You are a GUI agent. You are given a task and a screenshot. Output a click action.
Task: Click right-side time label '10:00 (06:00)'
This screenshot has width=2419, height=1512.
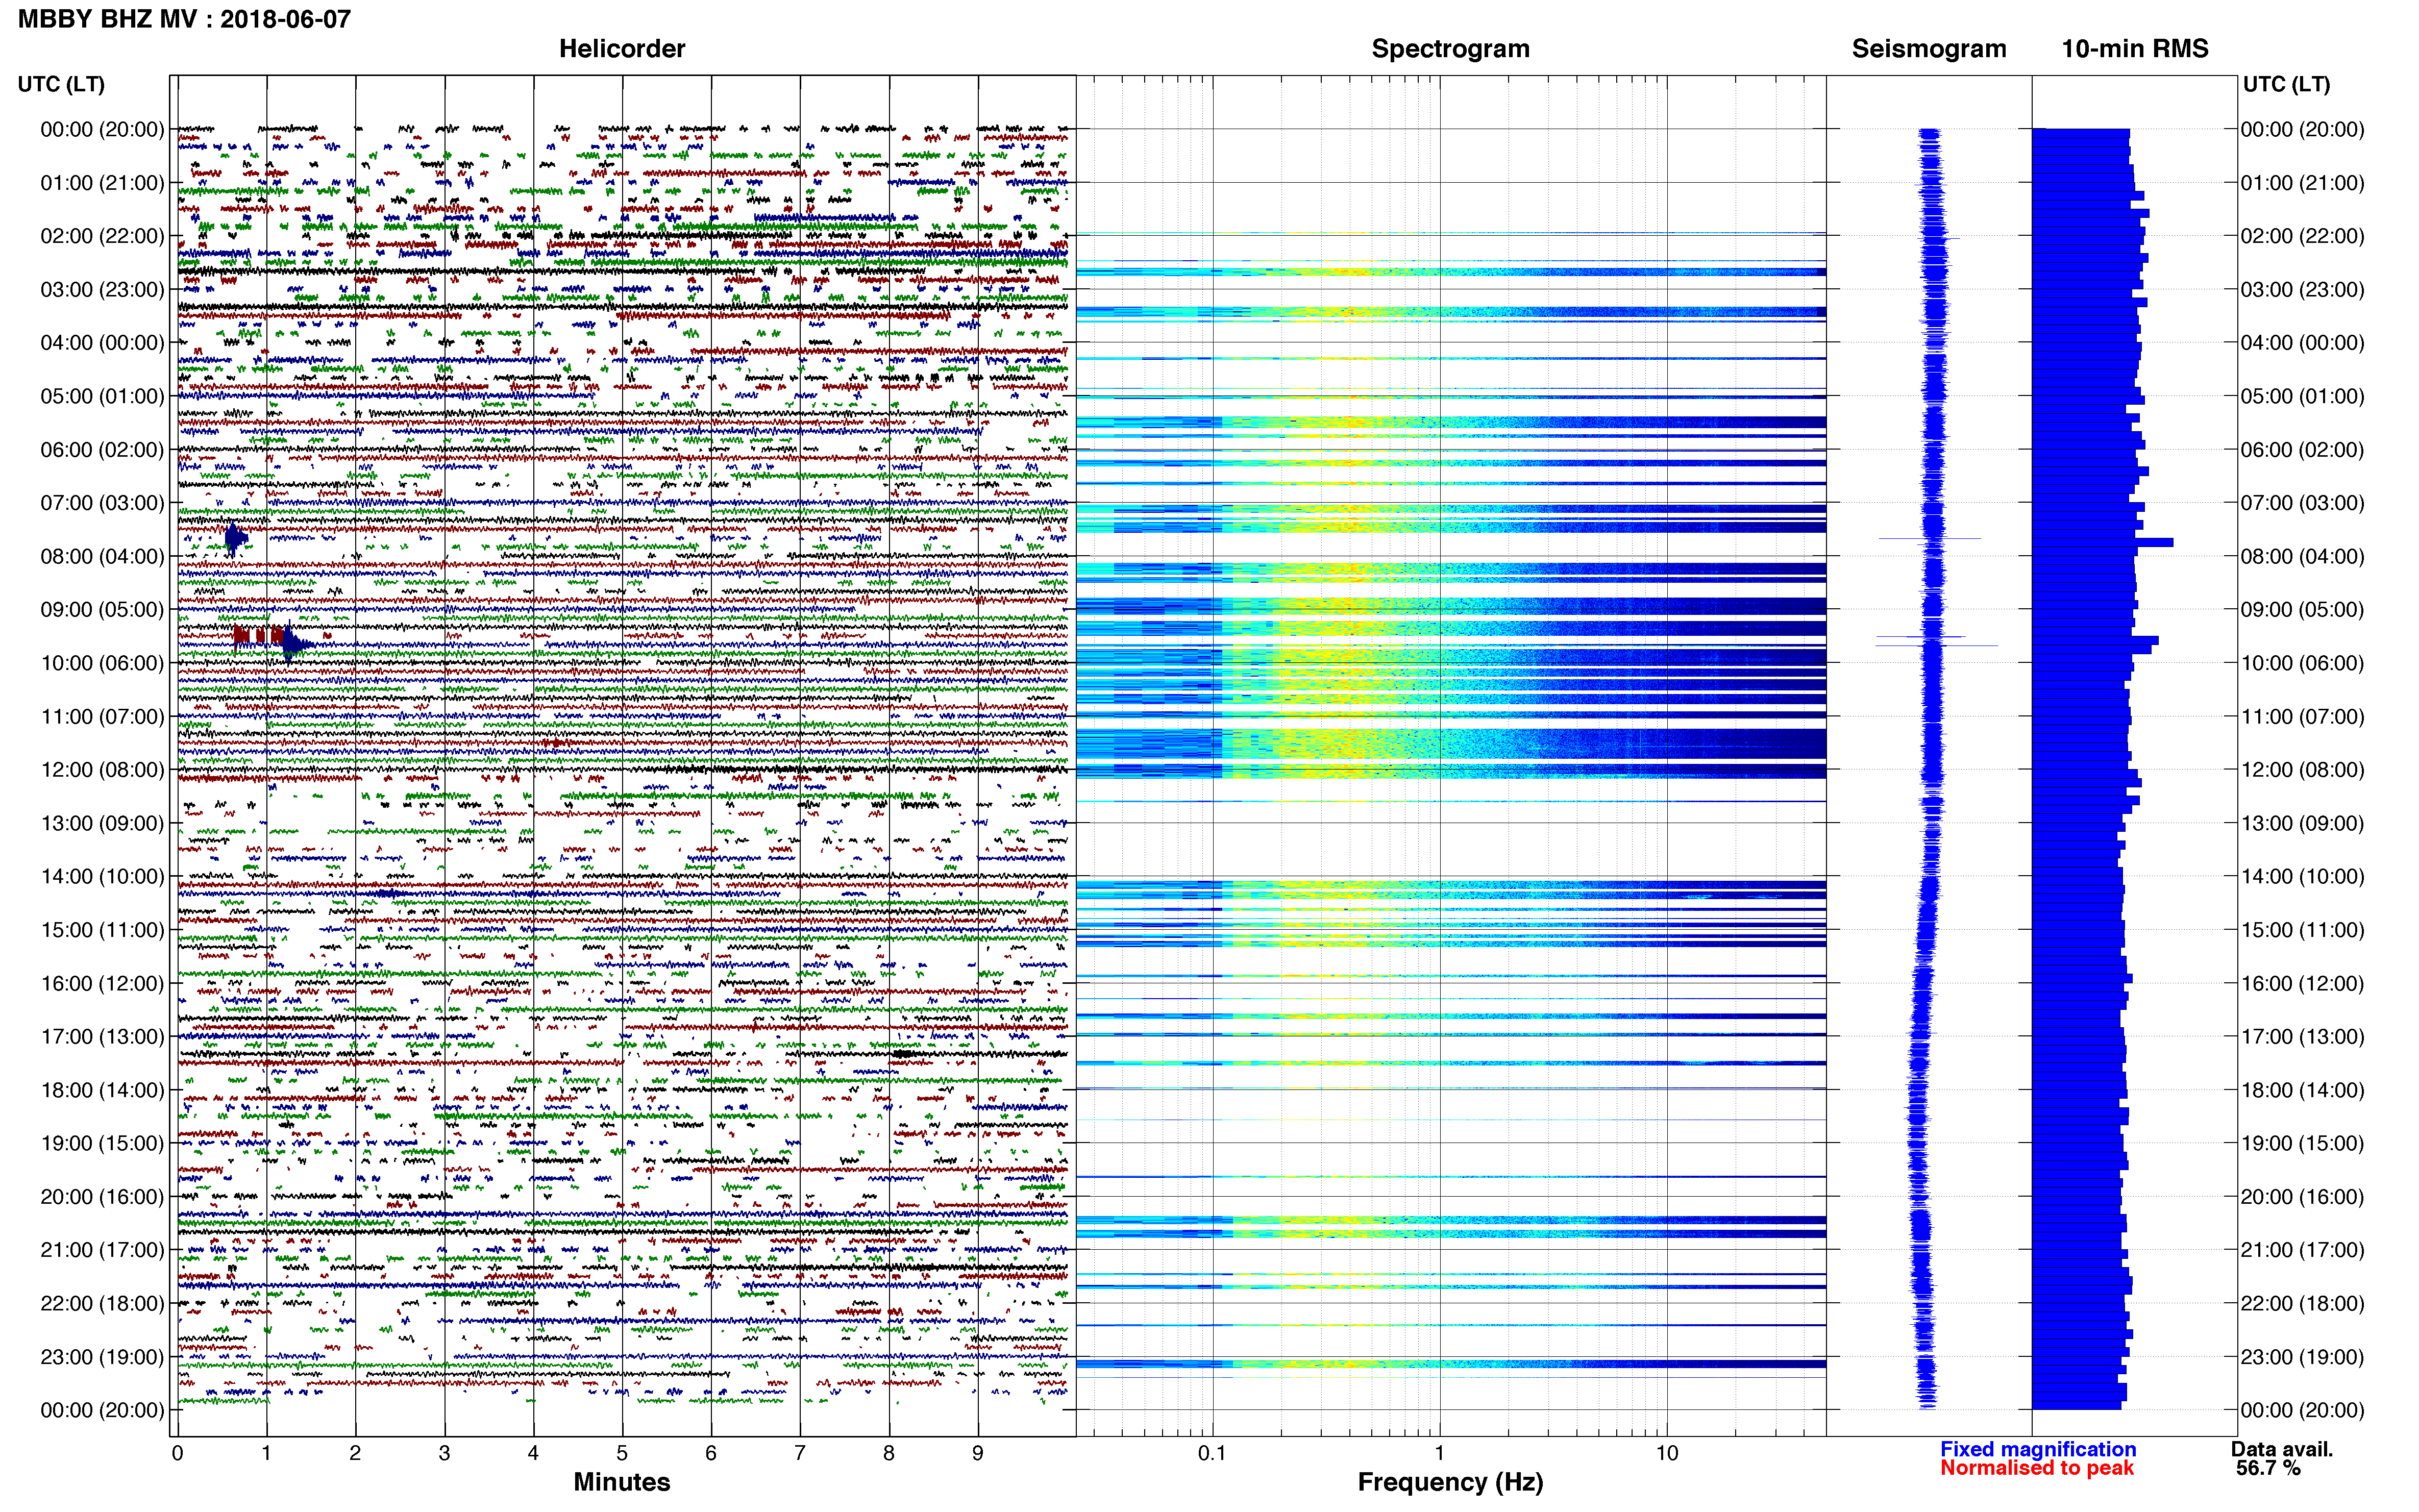click(2302, 663)
